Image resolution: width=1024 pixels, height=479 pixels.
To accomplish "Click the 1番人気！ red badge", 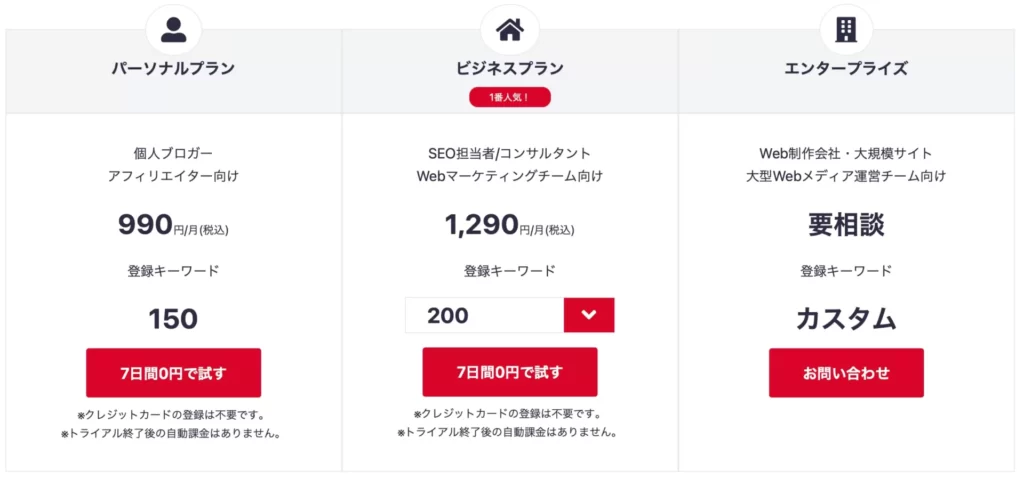I will click(x=509, y=97).
